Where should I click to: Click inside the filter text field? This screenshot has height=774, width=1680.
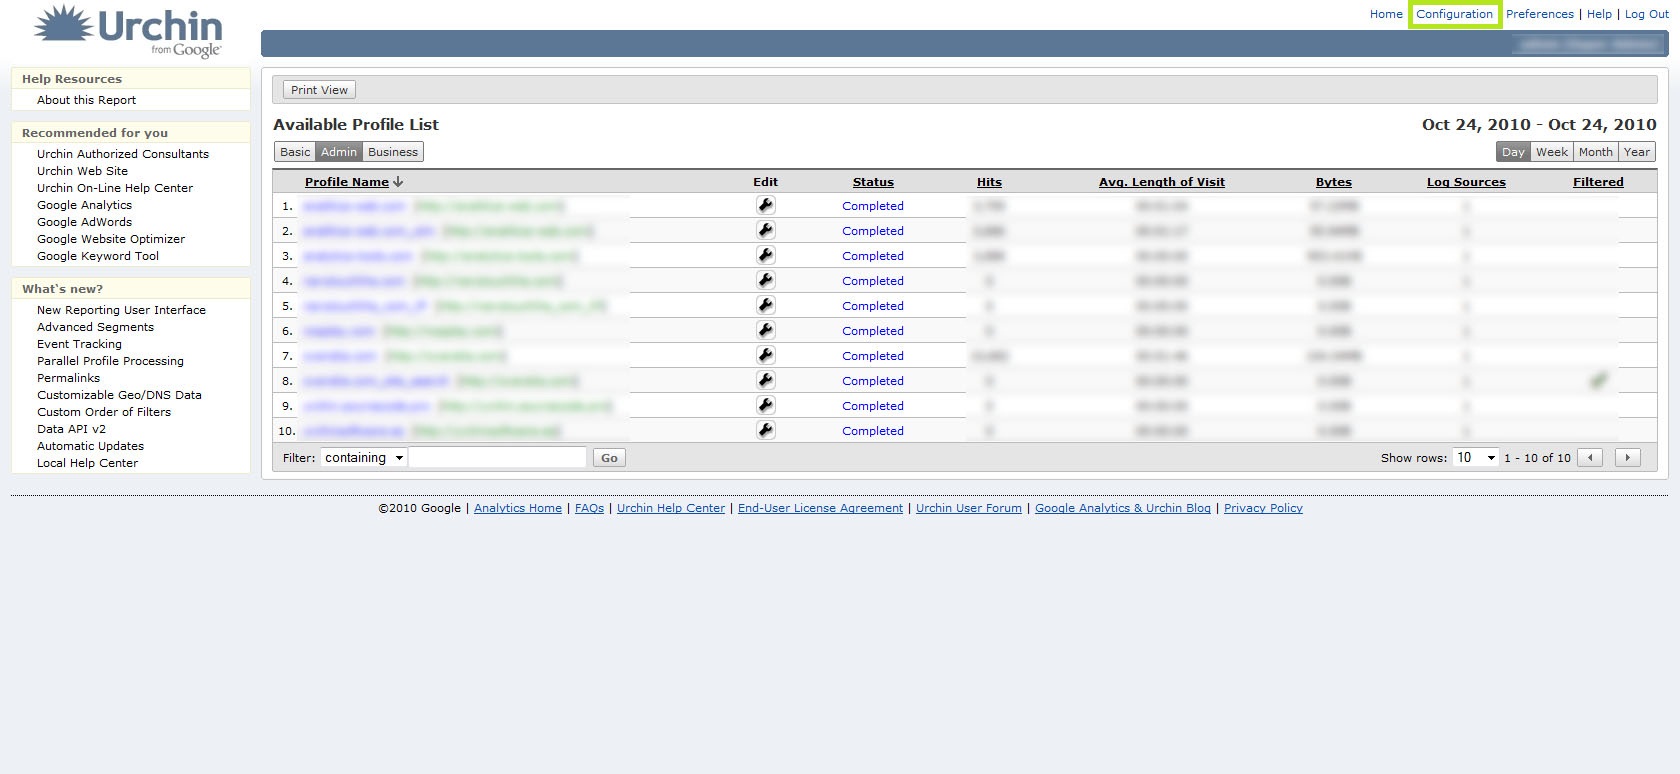498,457
